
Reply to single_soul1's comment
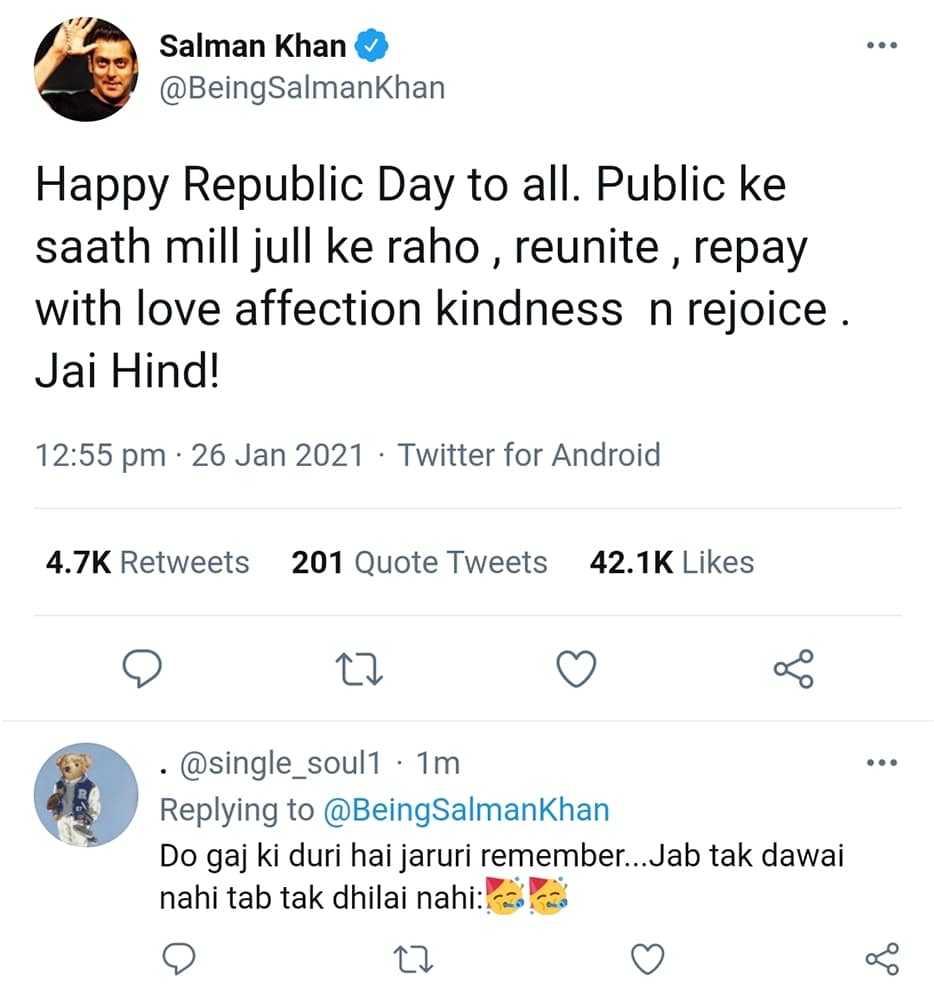click(178, 960)
